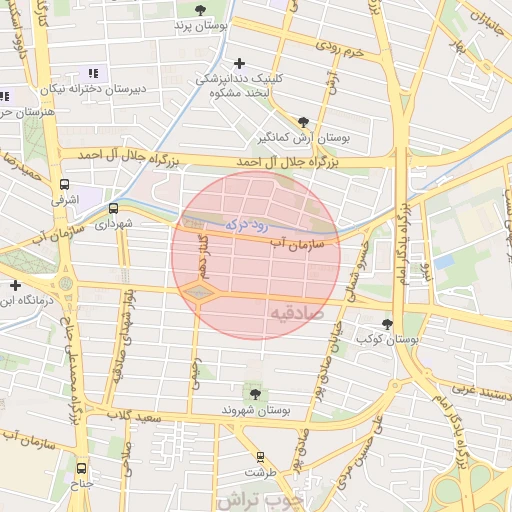Select the Shahrdari bus stop icon

click(x=113, y=209)
